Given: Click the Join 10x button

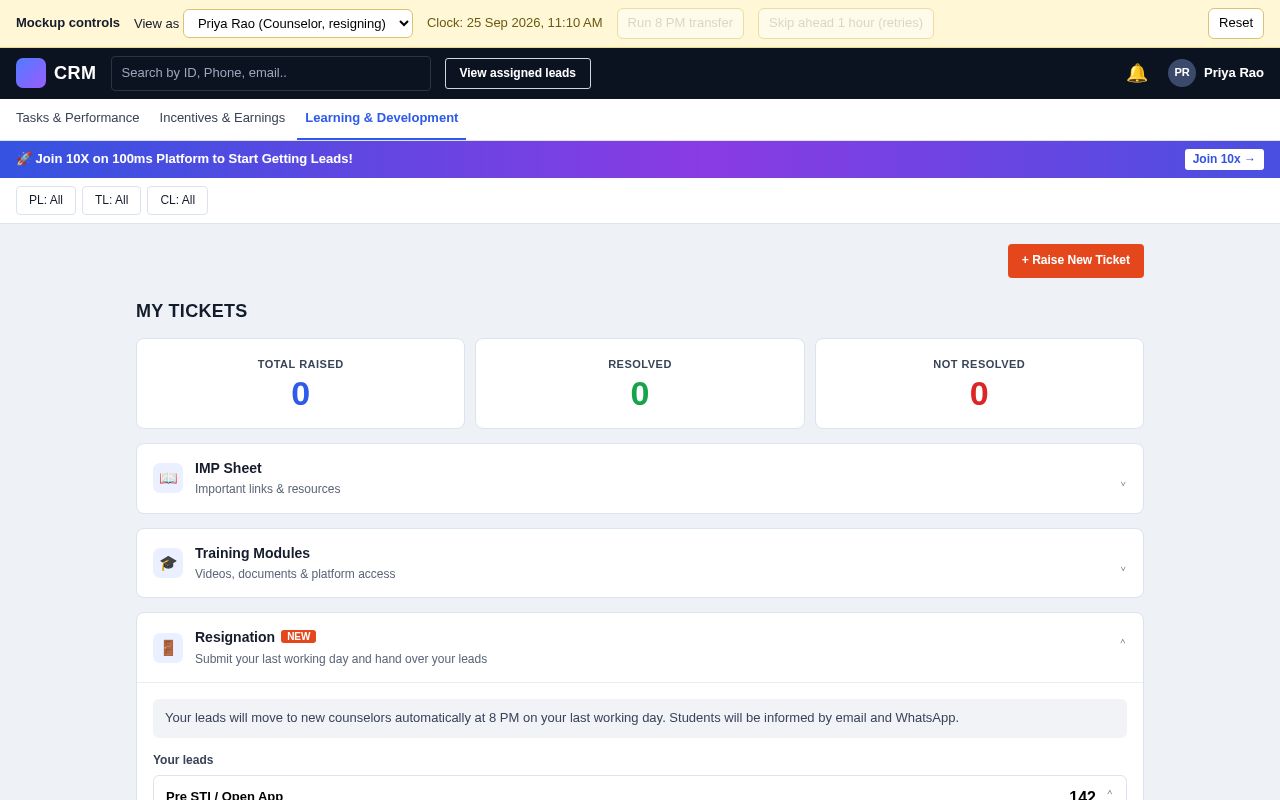Looking at the screenshot, I should (x=1224, y=159).
